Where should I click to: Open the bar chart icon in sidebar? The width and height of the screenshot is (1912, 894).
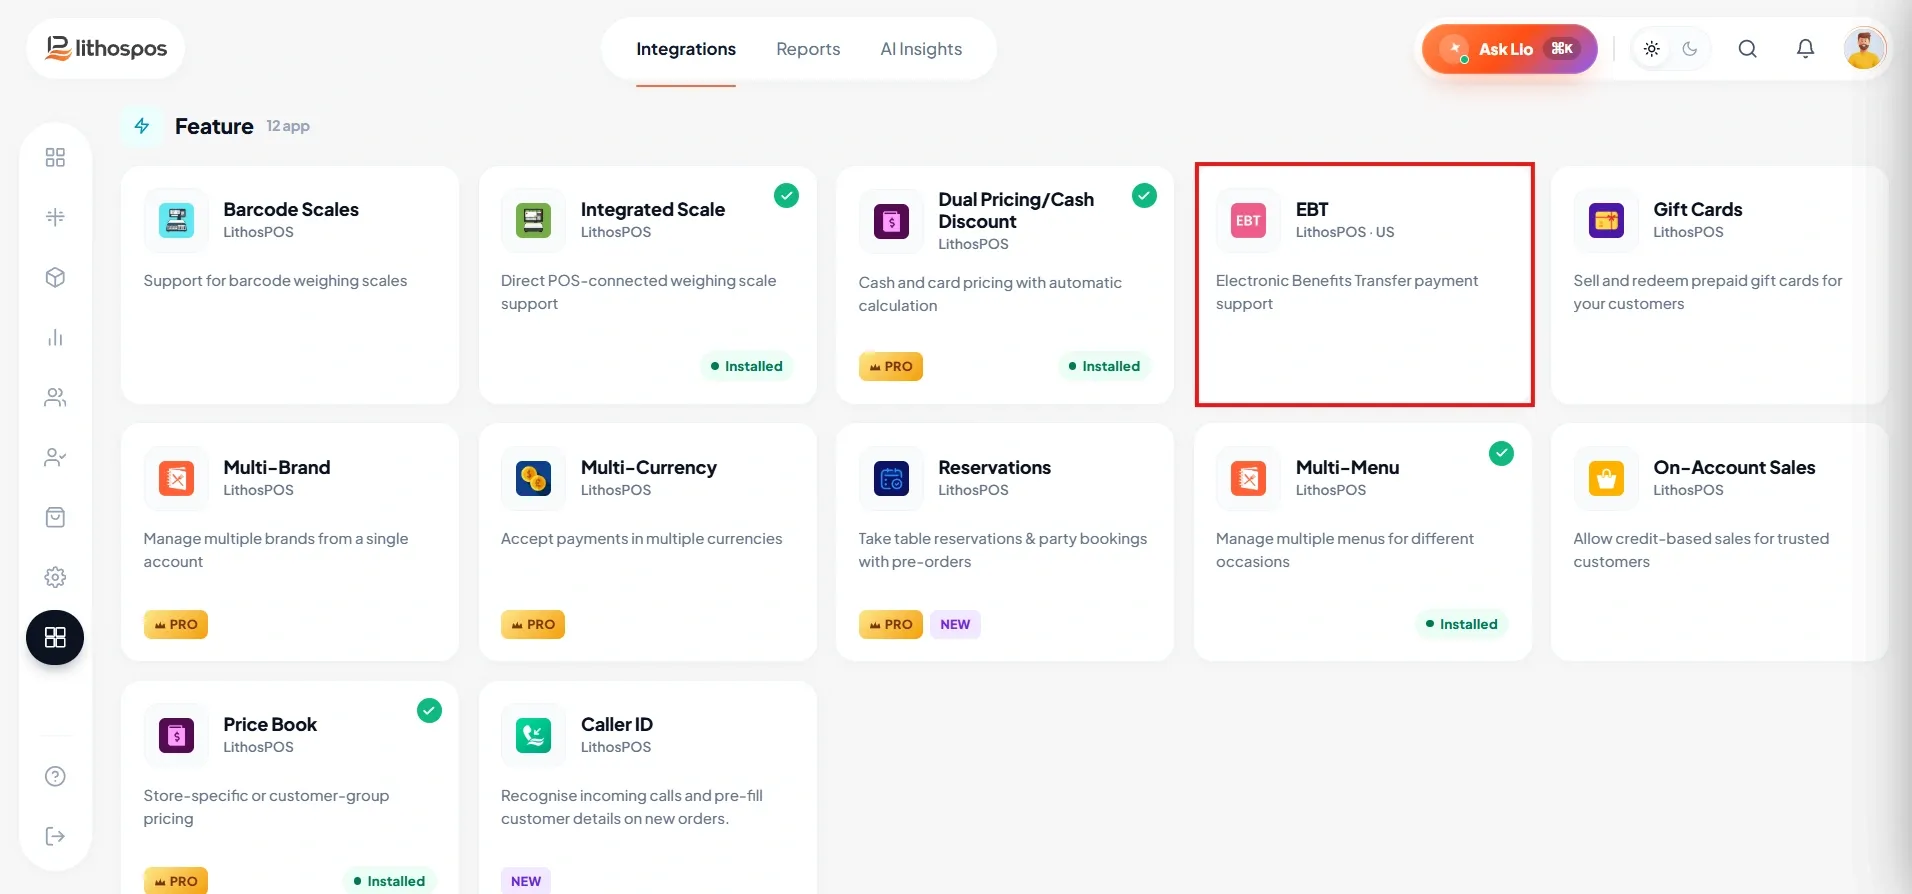point(55,338)
